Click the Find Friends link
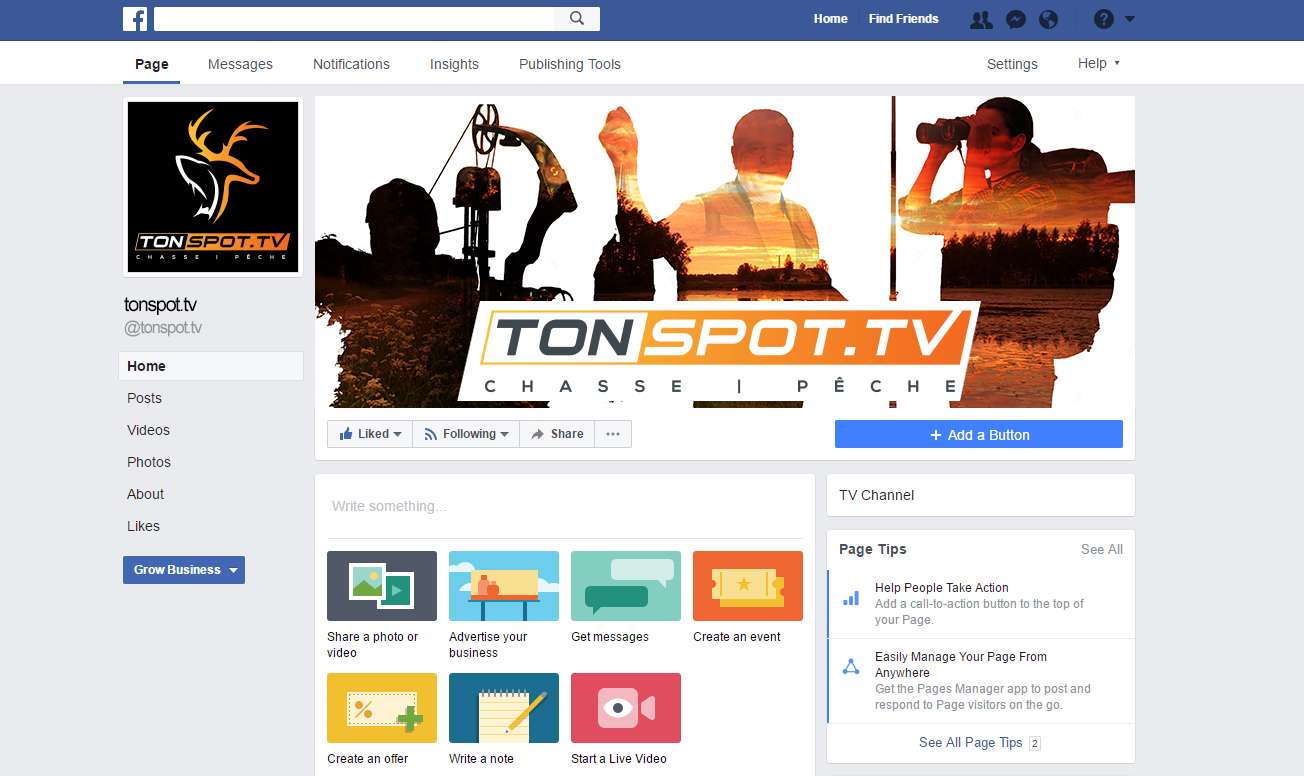 (x=904, y=19)
